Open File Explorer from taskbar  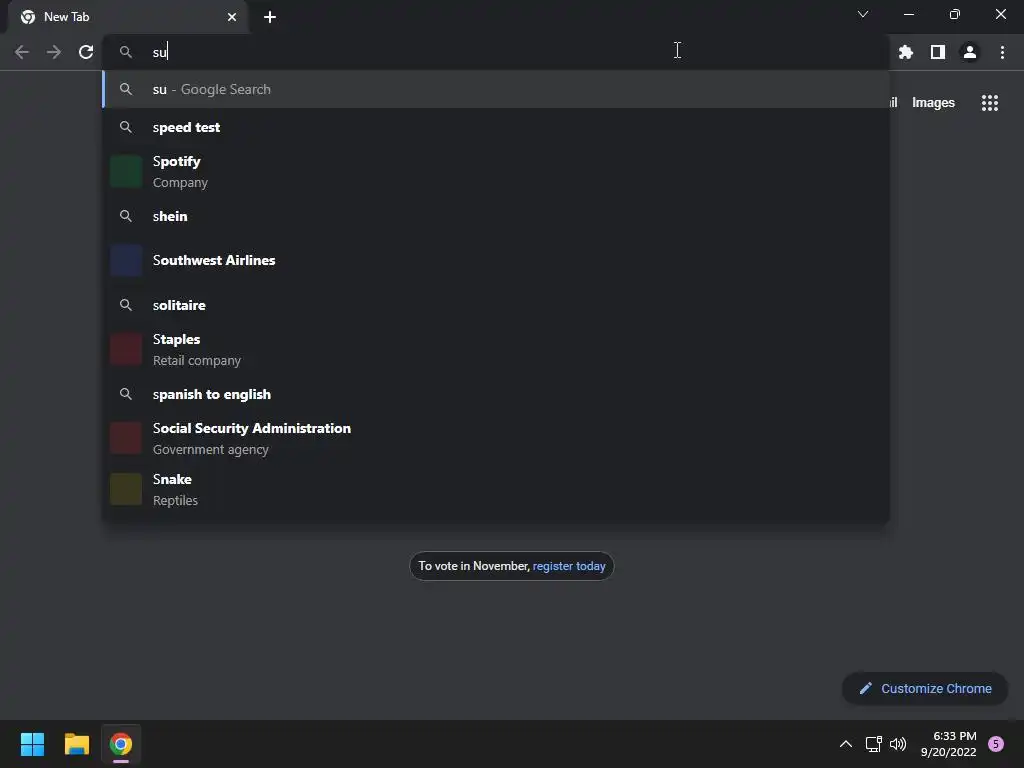pos(76,744)
